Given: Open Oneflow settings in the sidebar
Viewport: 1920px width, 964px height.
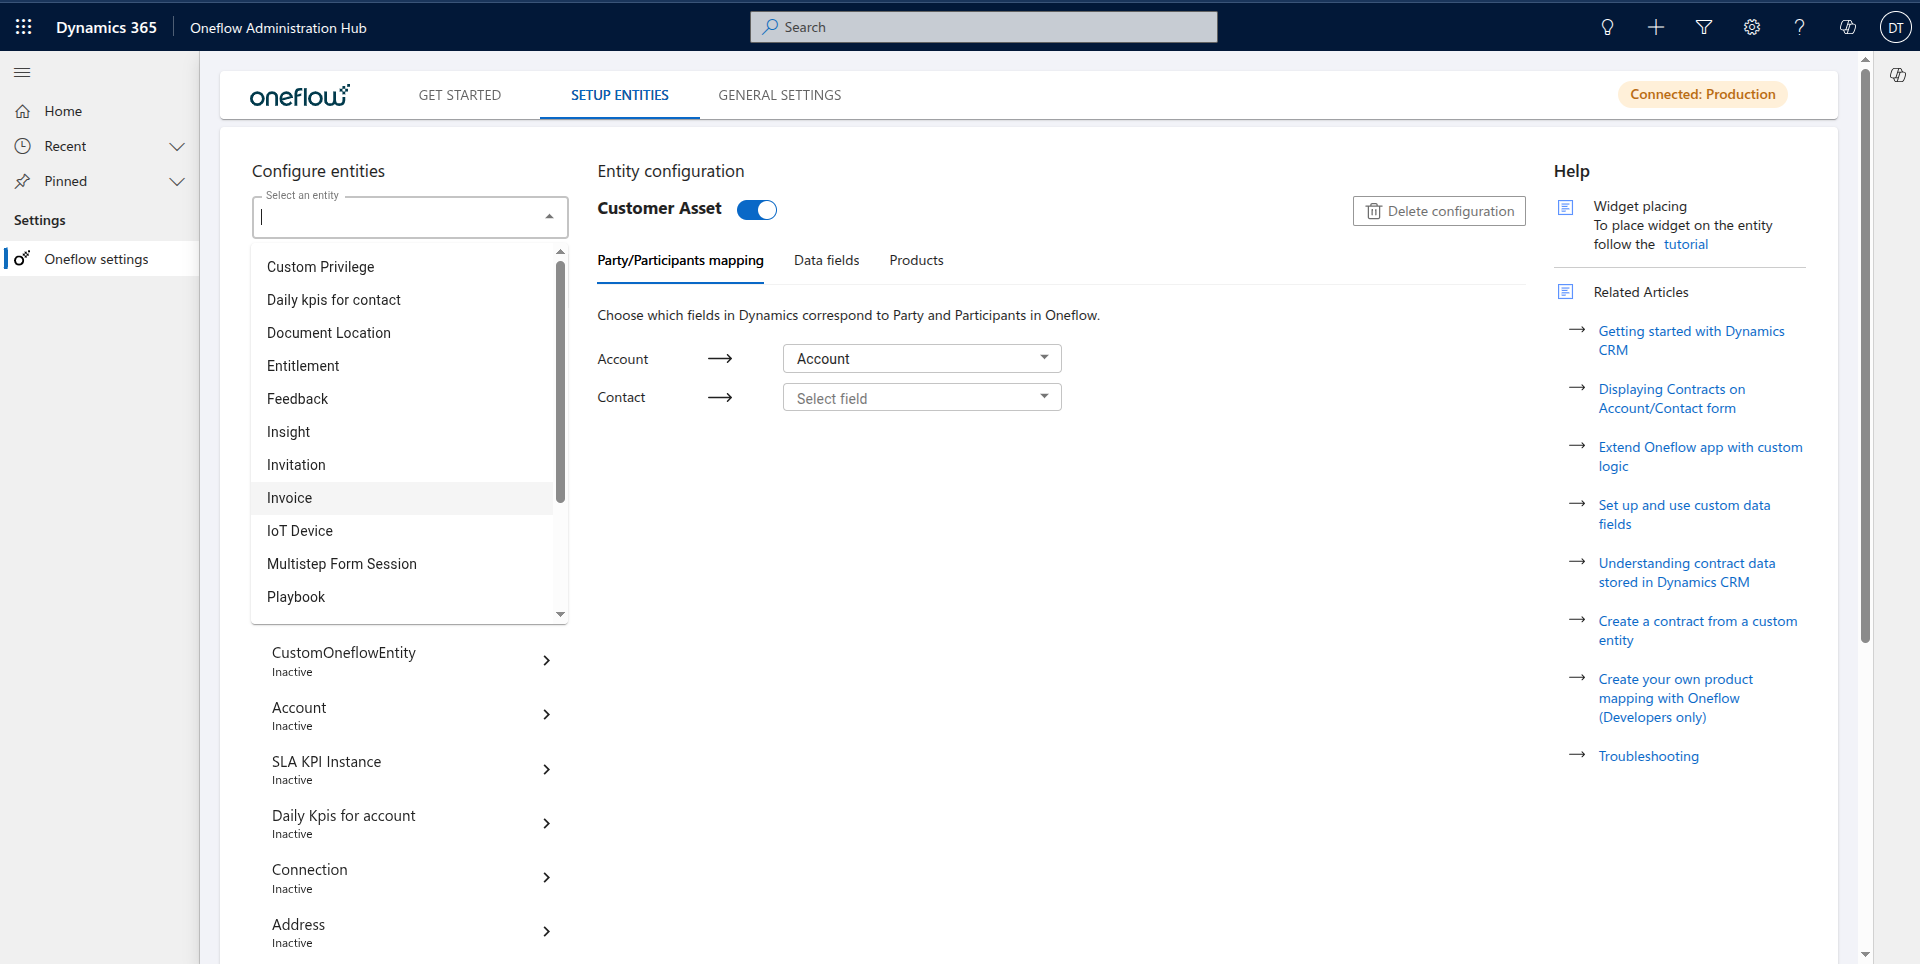Looking at the screenshot, I should tap(100, 259).
